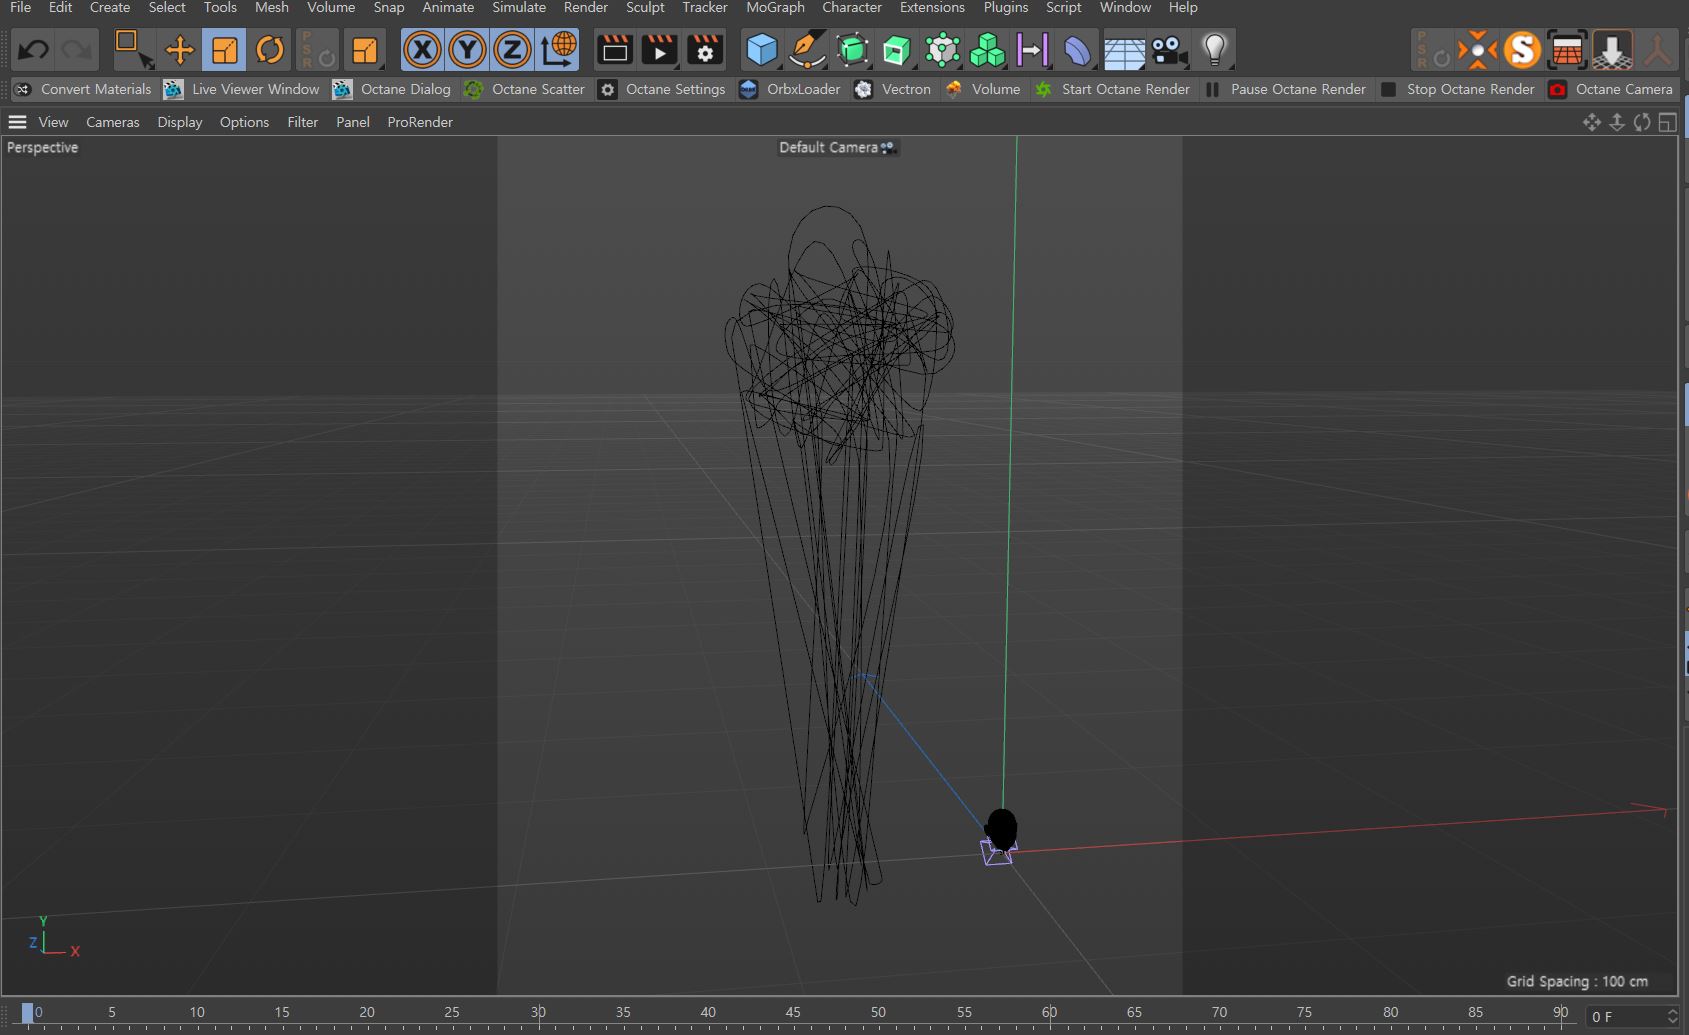Image resolution: width=1689 pixels, height=1035 pixels.
Task: Click the Undo arrow icon
Action: [x=33, y=50]
